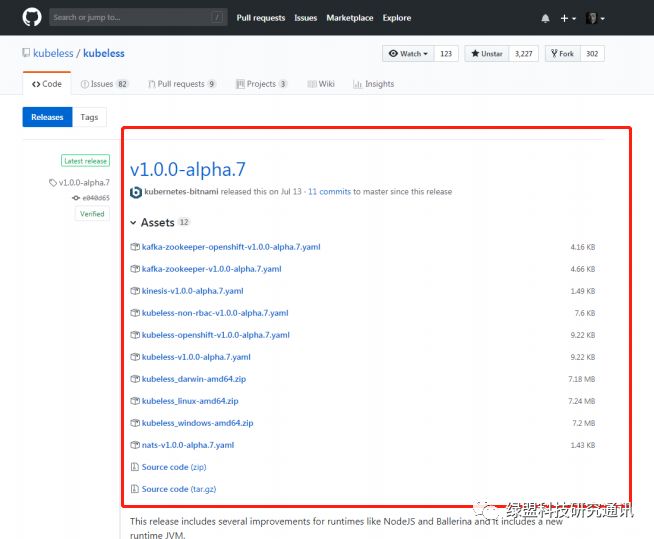Select the Issues 82 tab
The height and width of the screenshot is (539, 654).
[x=104, y=84]
